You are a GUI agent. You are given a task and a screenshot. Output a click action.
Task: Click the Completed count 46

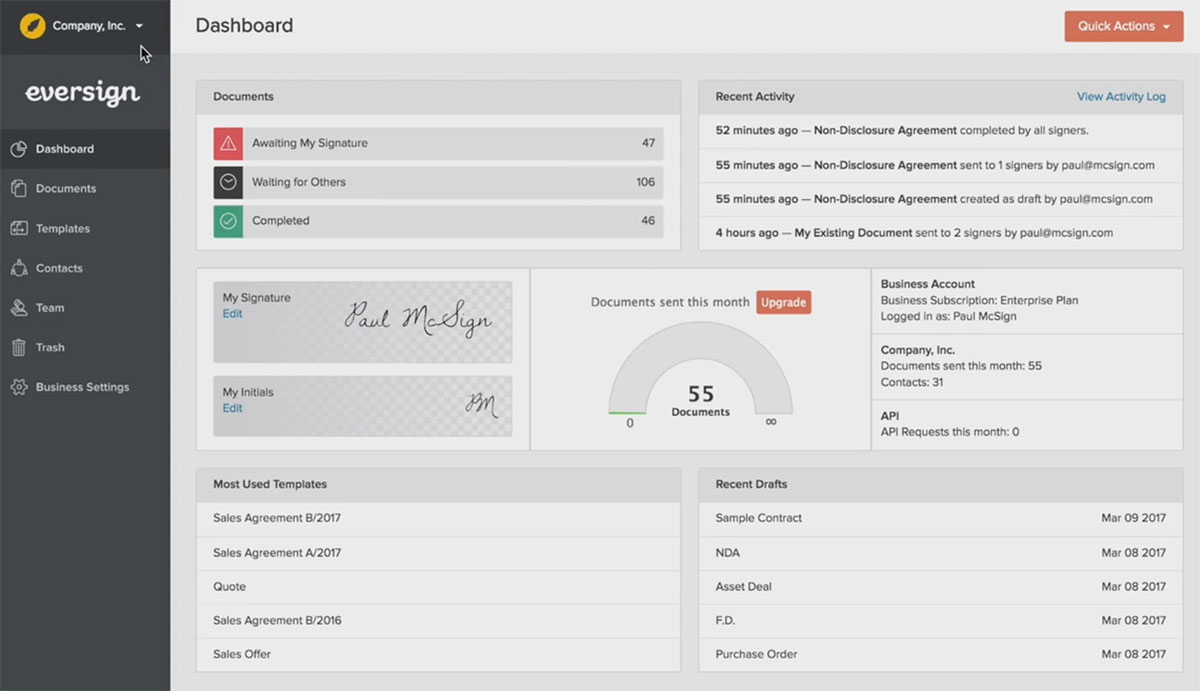tap(649, 221)
